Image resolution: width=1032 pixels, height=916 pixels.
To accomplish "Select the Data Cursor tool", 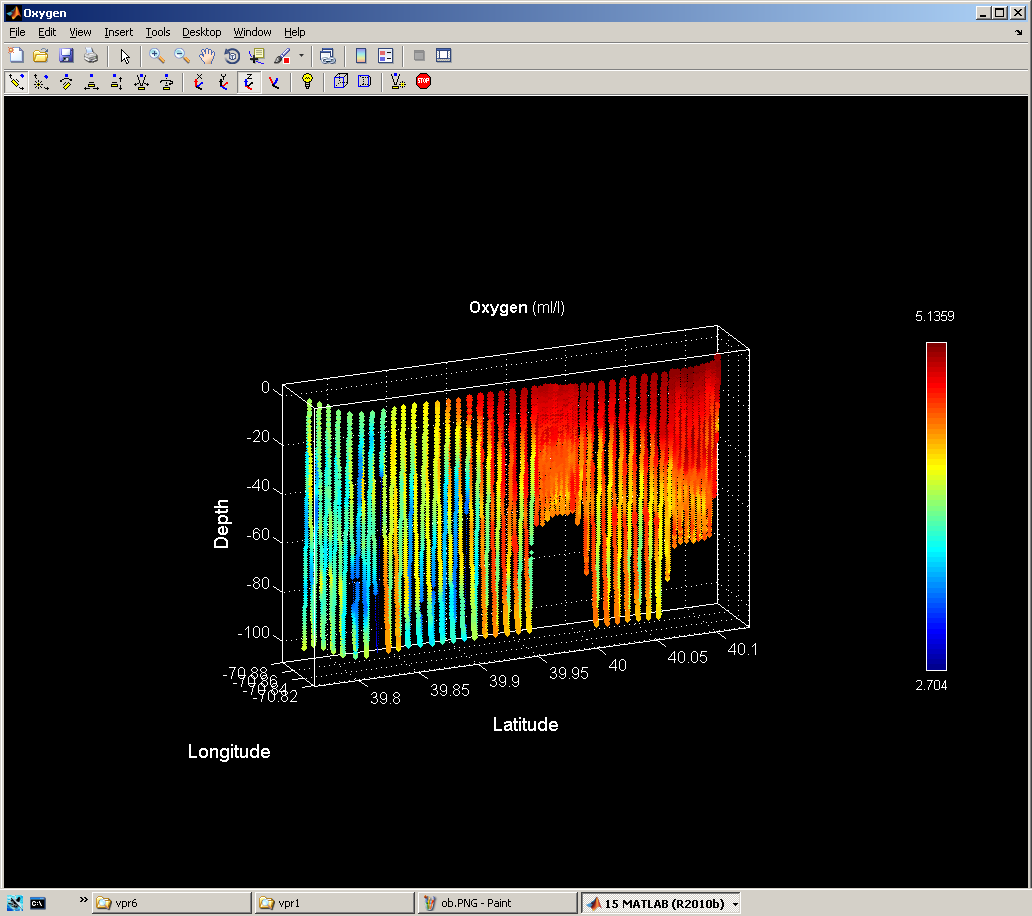I will [x=257, y=56].
